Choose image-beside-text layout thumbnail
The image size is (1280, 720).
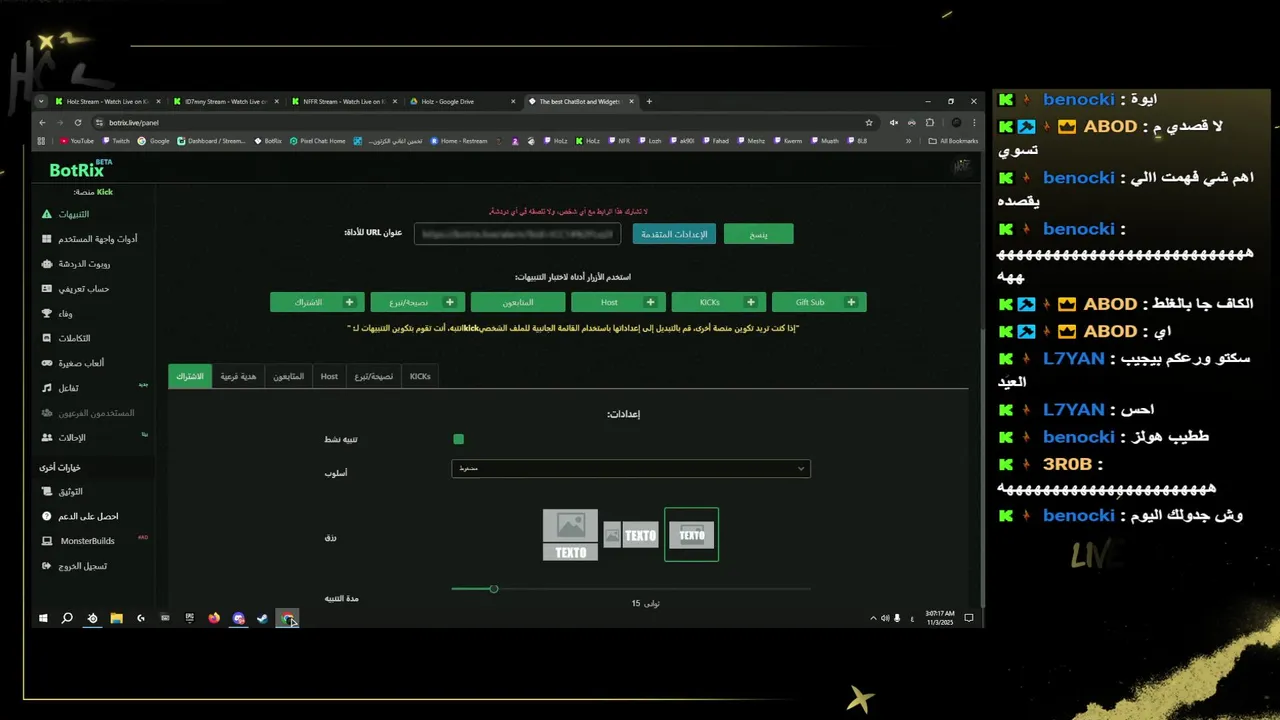[x=631, y=535]
